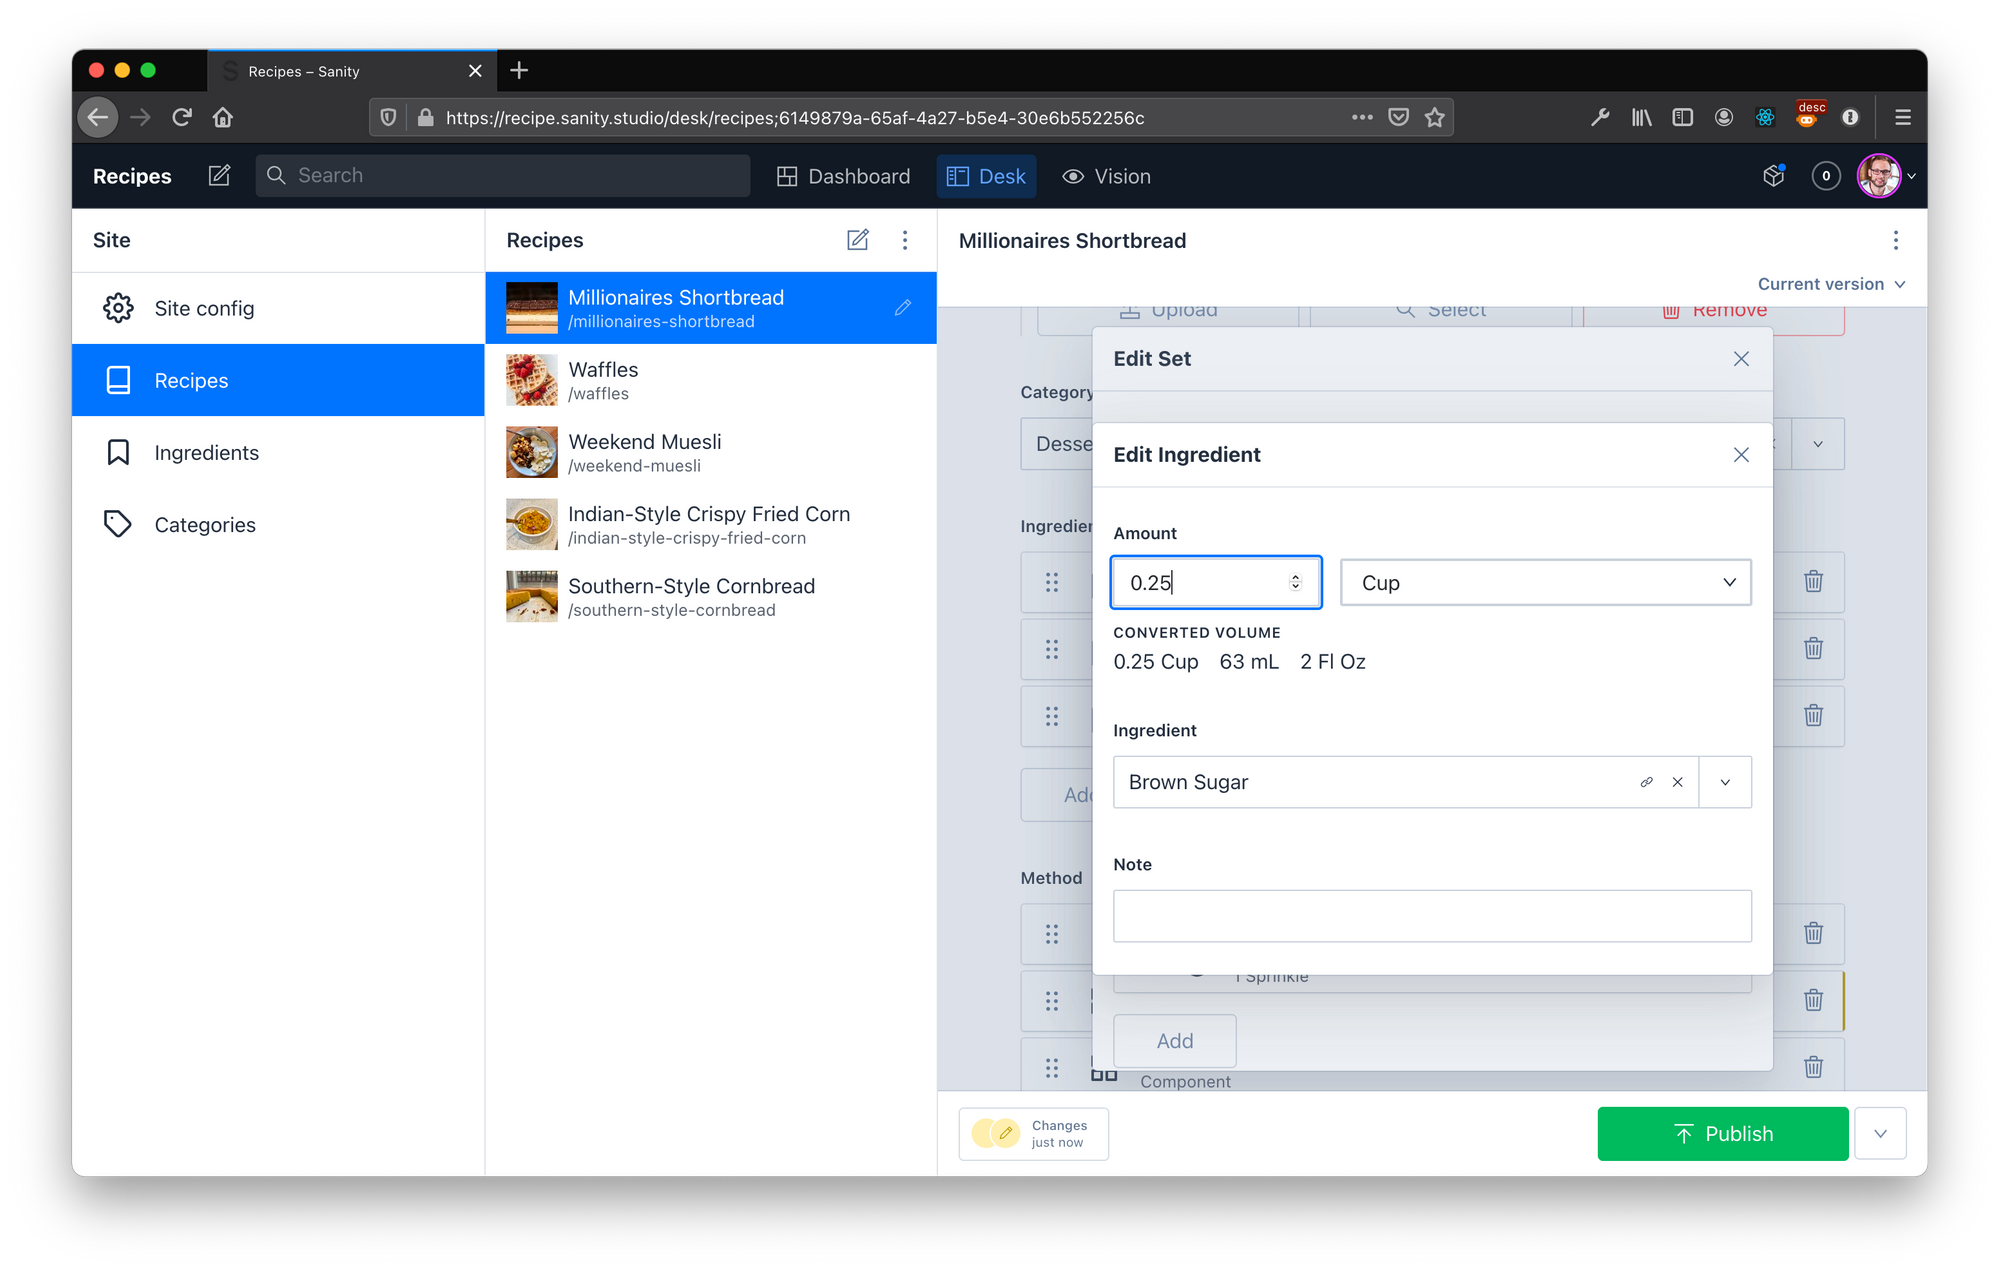This screenshot has height=1272, width=2000.
Task: Open publish options arrow next to Publish
Action: coord(1880,1134)
